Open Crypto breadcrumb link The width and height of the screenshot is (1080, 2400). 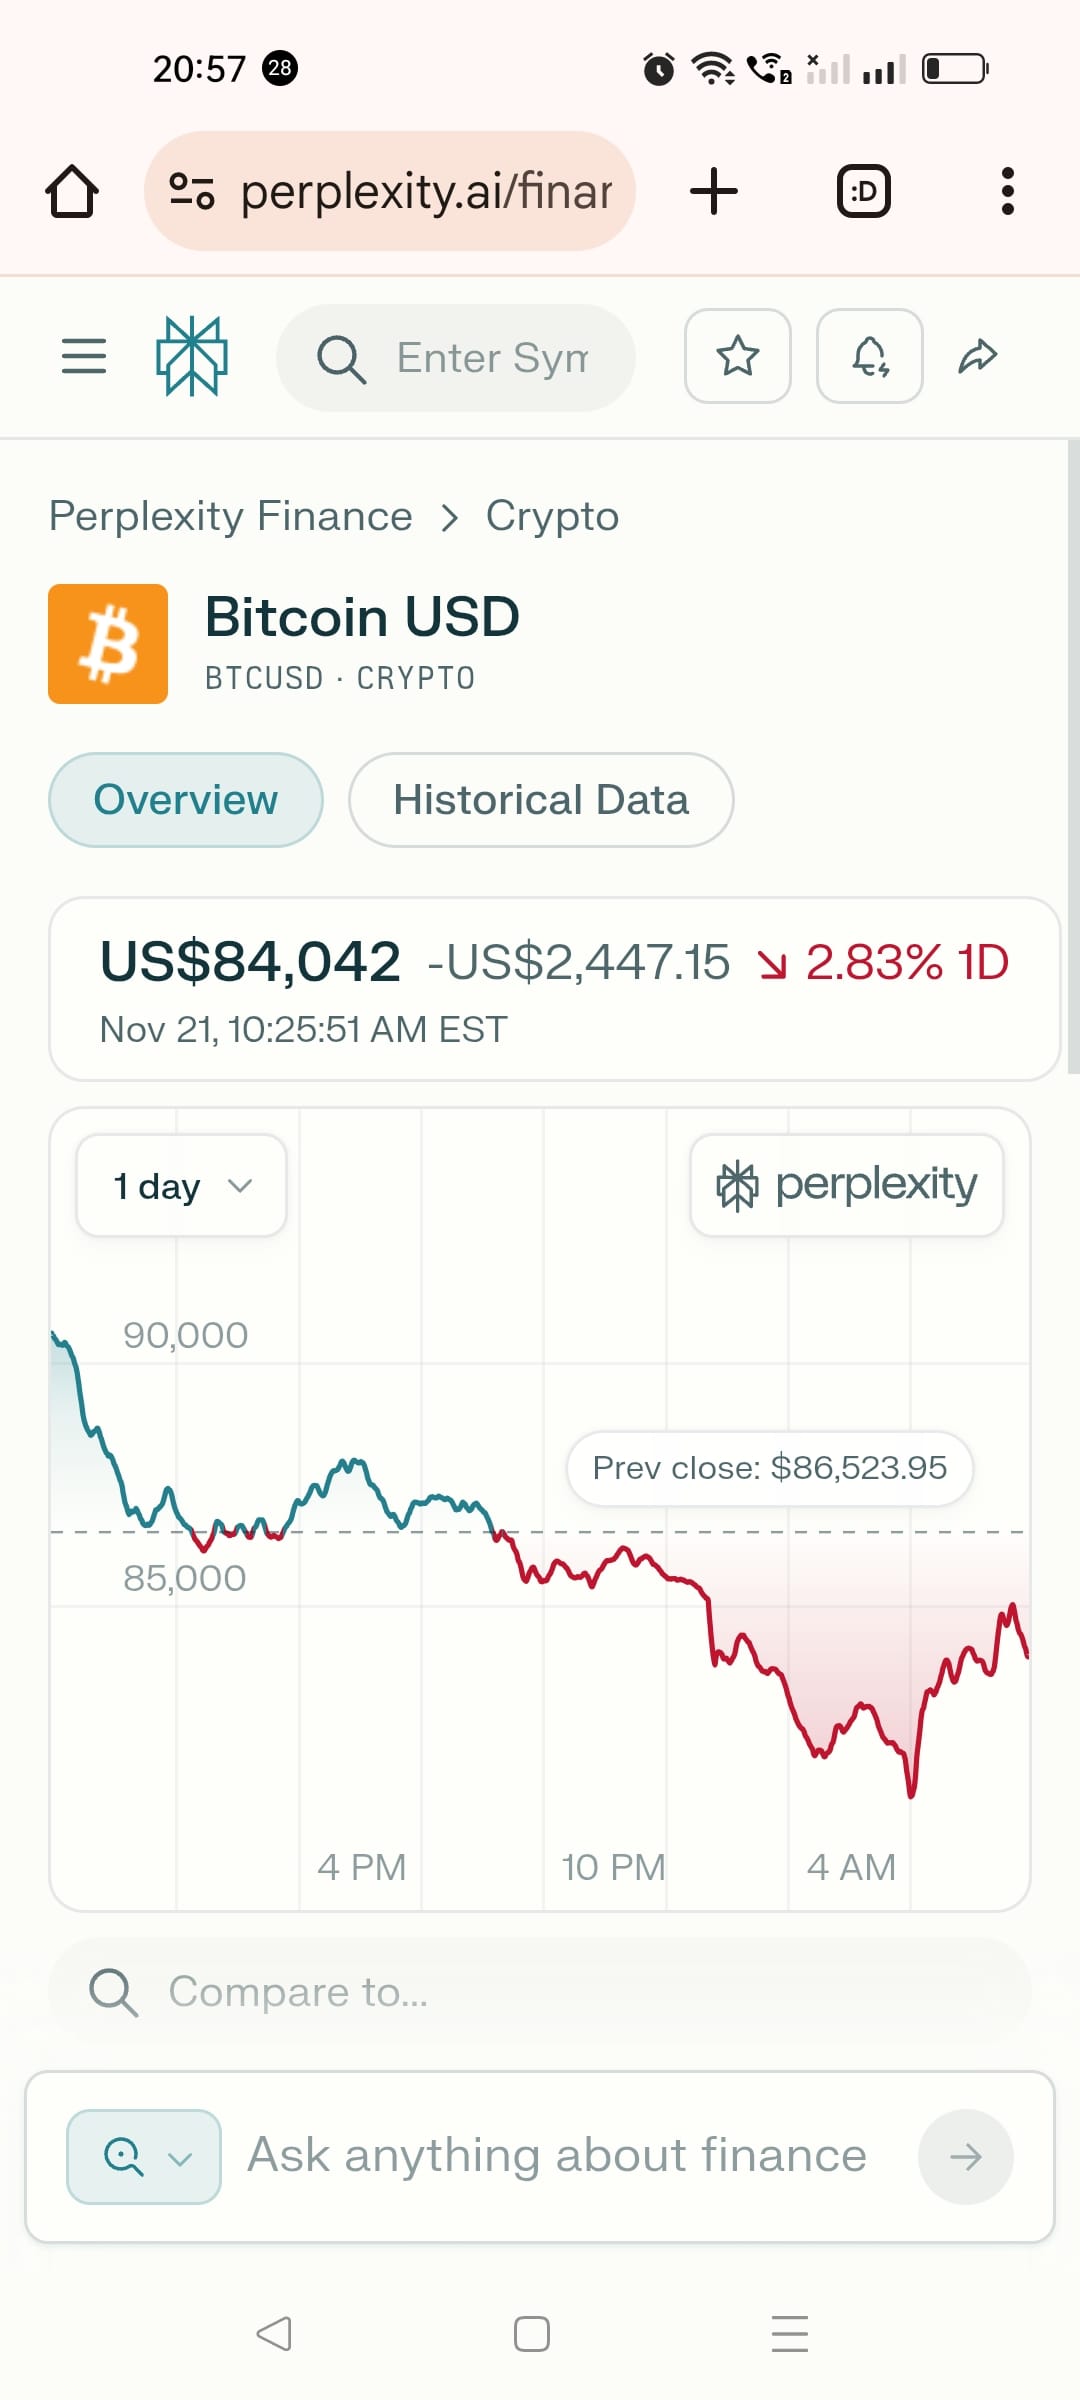pos(552,517)
